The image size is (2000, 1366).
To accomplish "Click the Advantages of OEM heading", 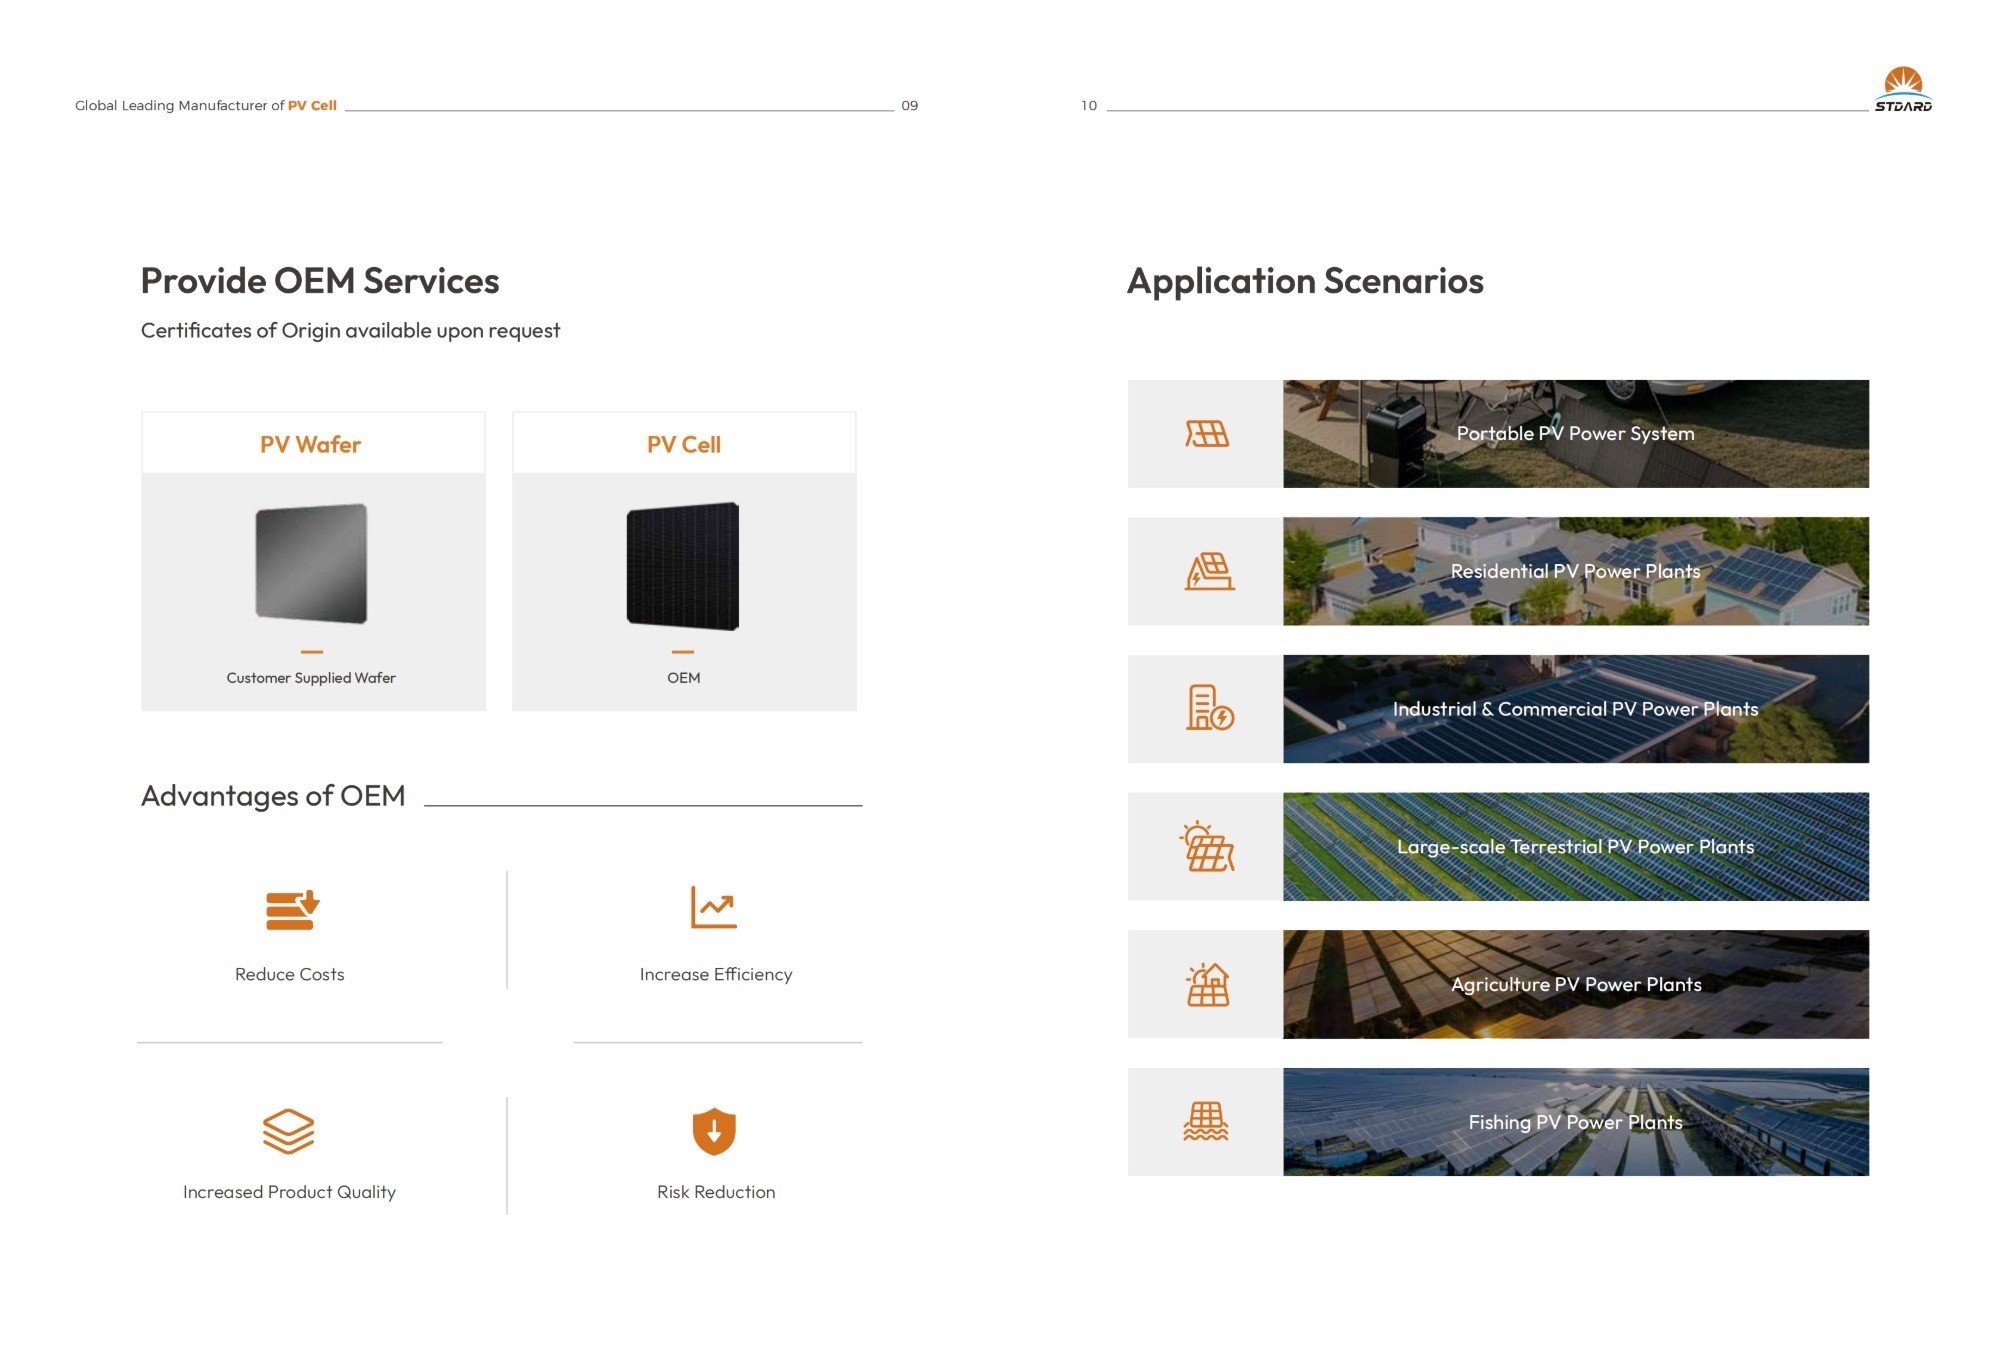I will pyautogui.click(x=273, y=796).
